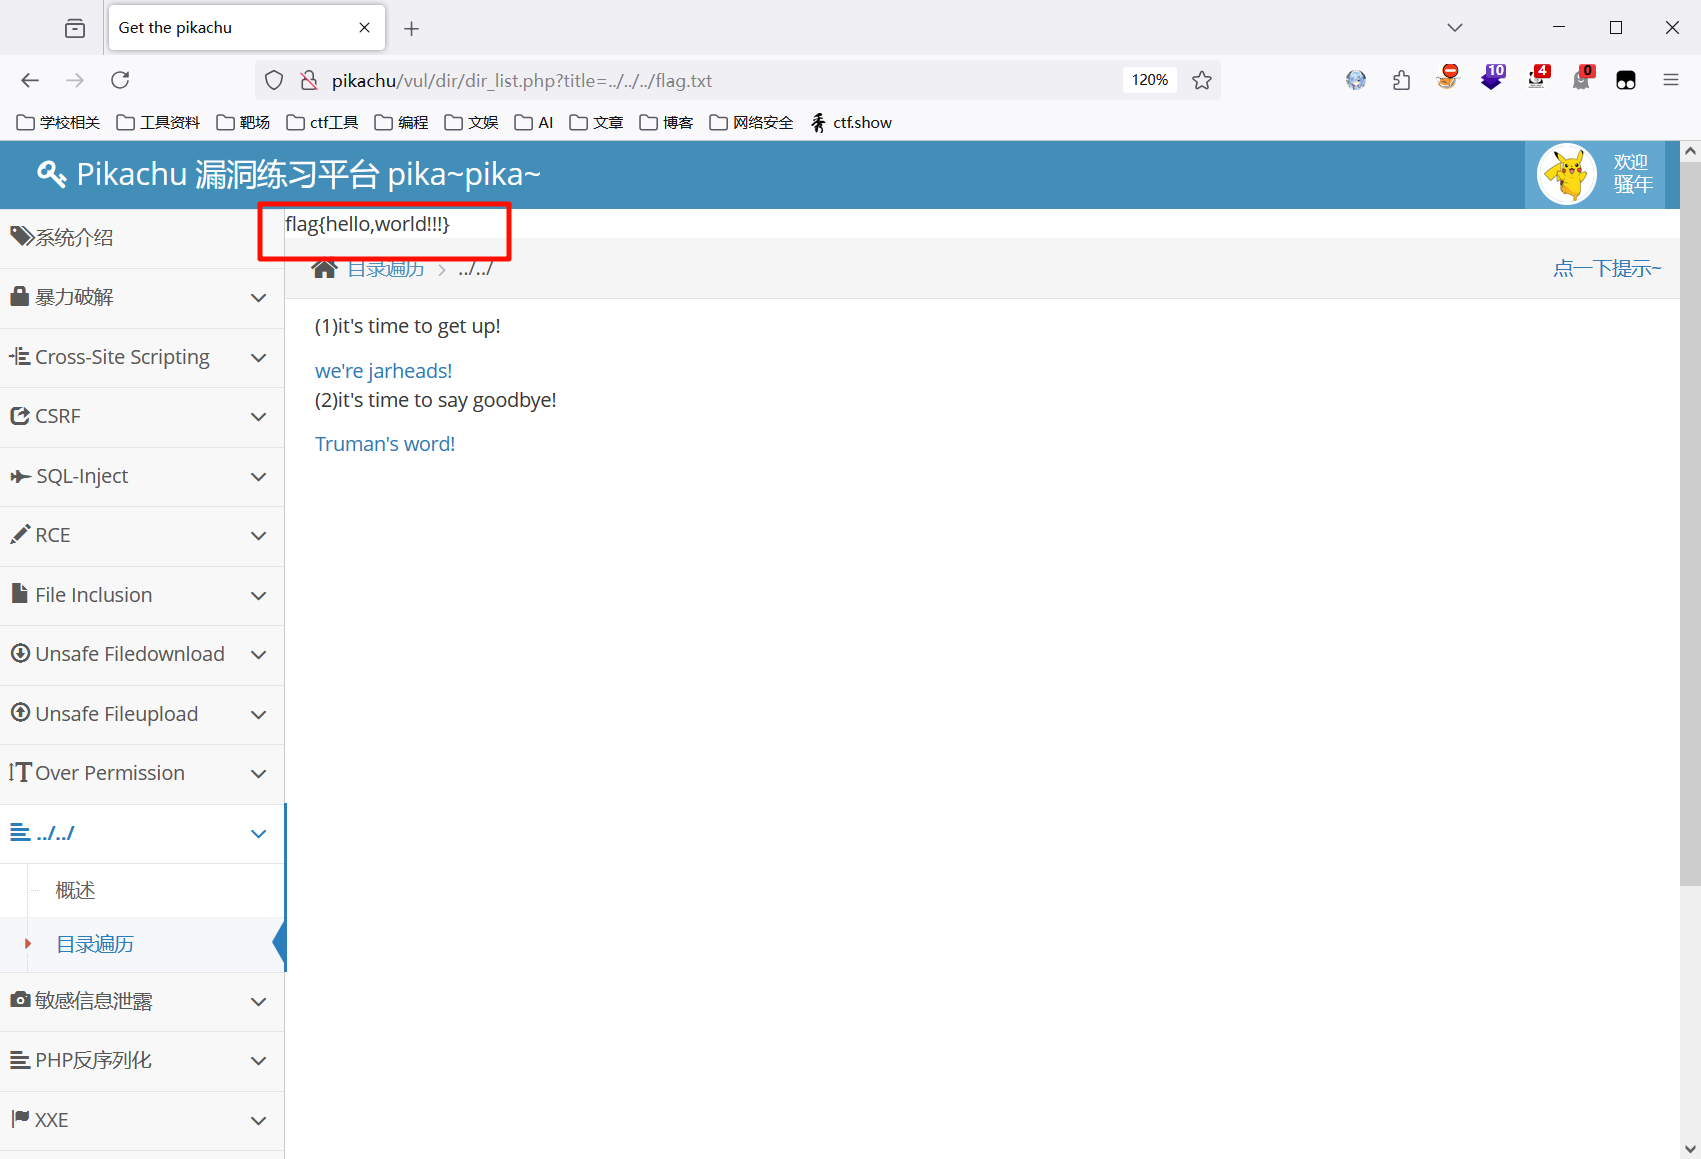Expand the Unsafe Filedownload menu
This screenshot has height=1159, width=1701.
tap(142, 654)
